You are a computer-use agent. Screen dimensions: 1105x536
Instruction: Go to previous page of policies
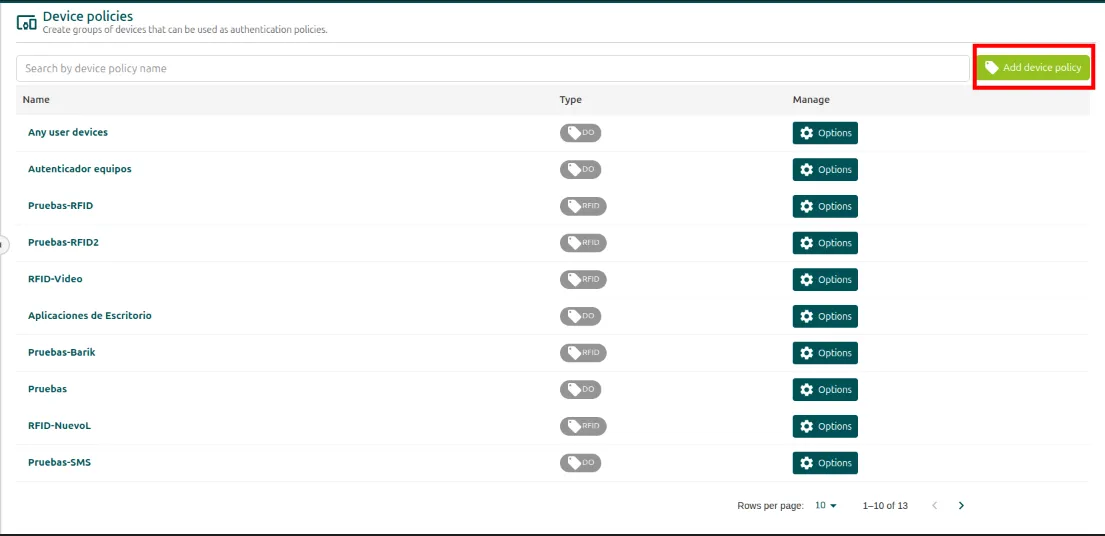pos(935,506)
